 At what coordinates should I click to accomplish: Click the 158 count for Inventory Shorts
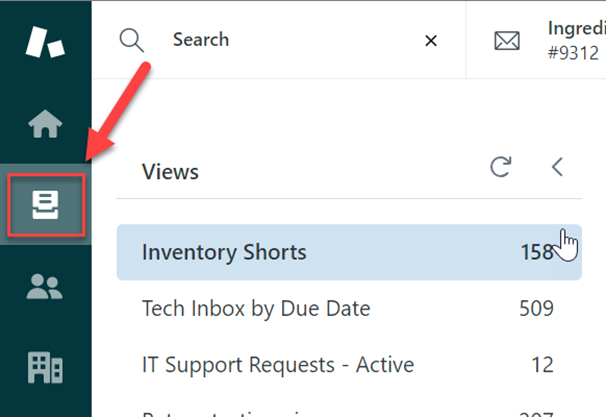[x=536, y=251]
